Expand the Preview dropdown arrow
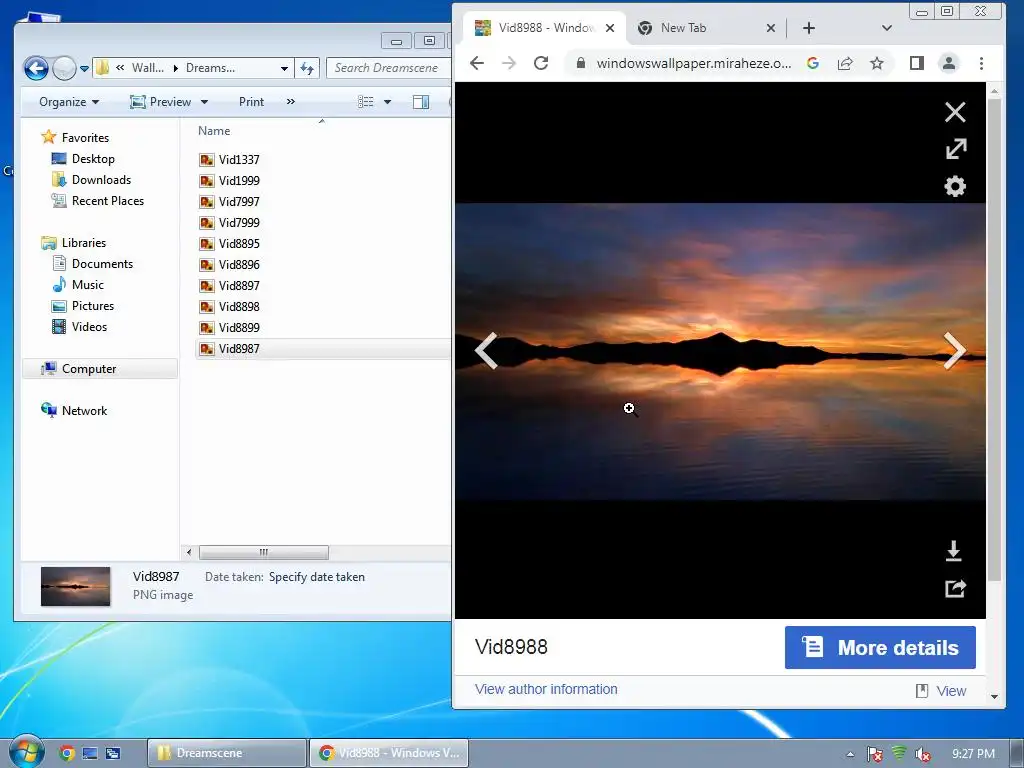 click(204, 102)
